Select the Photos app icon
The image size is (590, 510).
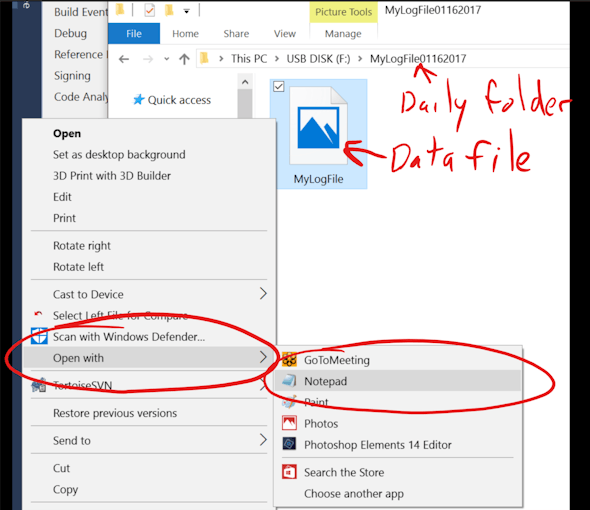coord(289,423)
